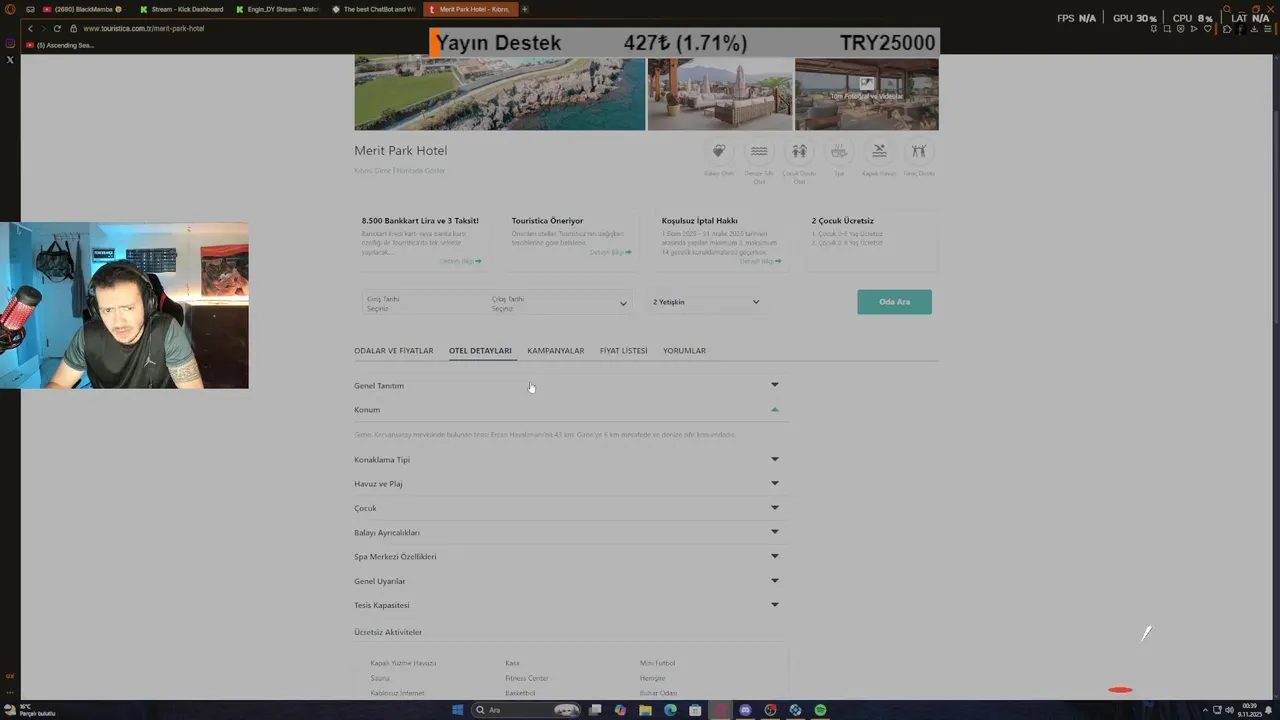Click the Kapalı Havuz swimmer icon
This screenshot has width=1280, height=720.
click(x=879, y=151)
